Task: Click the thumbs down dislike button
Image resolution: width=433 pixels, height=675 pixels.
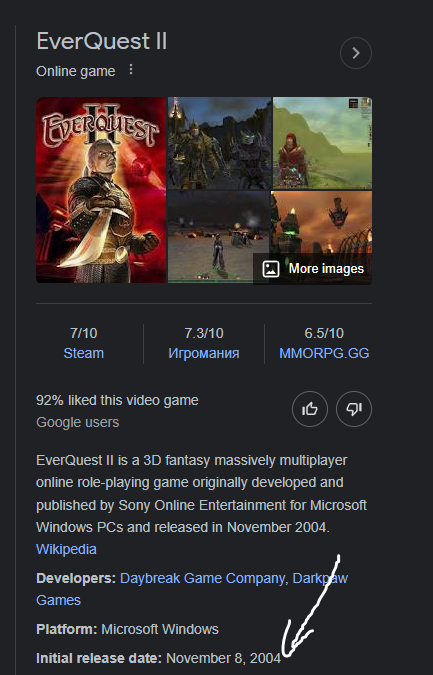Action: tap(354, 409)
